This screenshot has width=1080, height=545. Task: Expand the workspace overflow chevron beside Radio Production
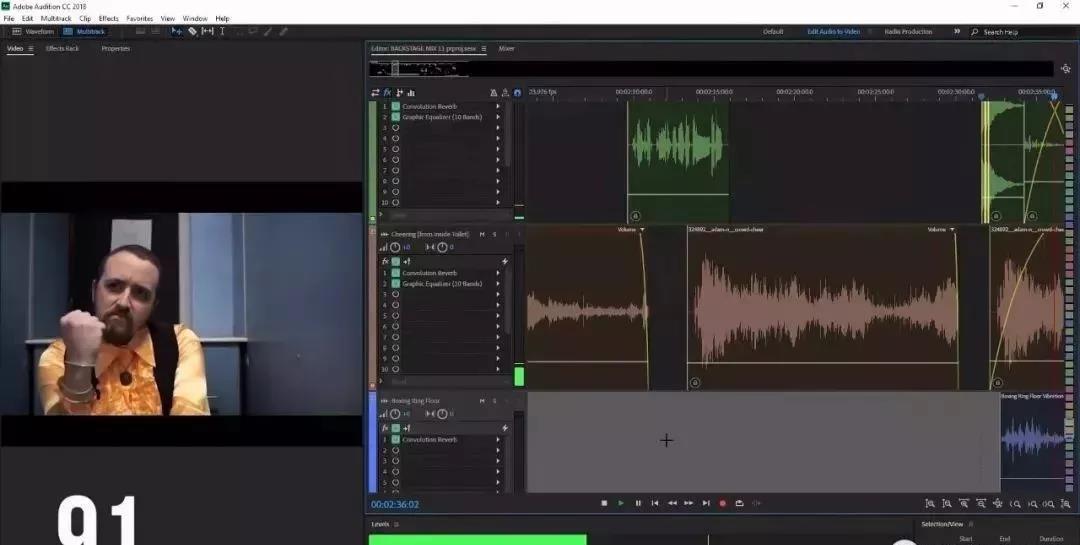[x=957, y=31]
